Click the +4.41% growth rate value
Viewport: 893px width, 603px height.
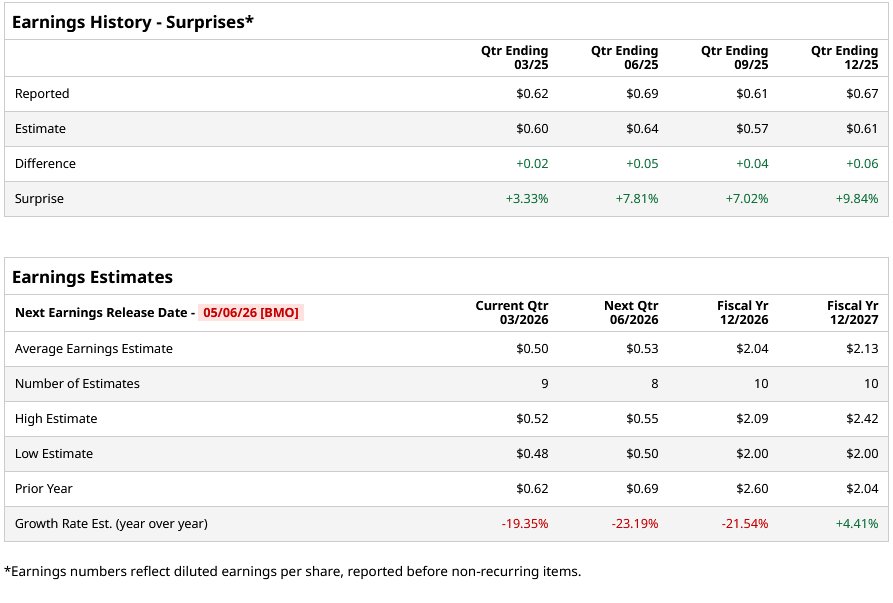(x=857, y=524)
